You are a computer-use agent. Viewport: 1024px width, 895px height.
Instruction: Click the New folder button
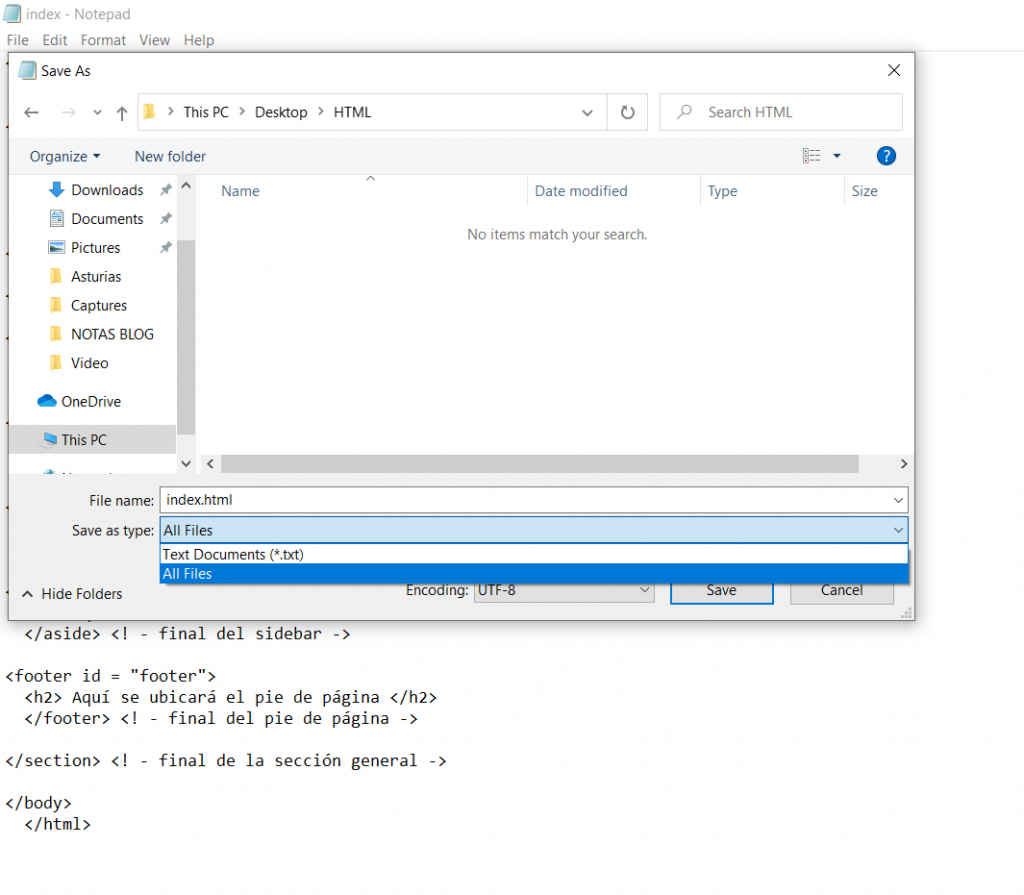[170, 156]
